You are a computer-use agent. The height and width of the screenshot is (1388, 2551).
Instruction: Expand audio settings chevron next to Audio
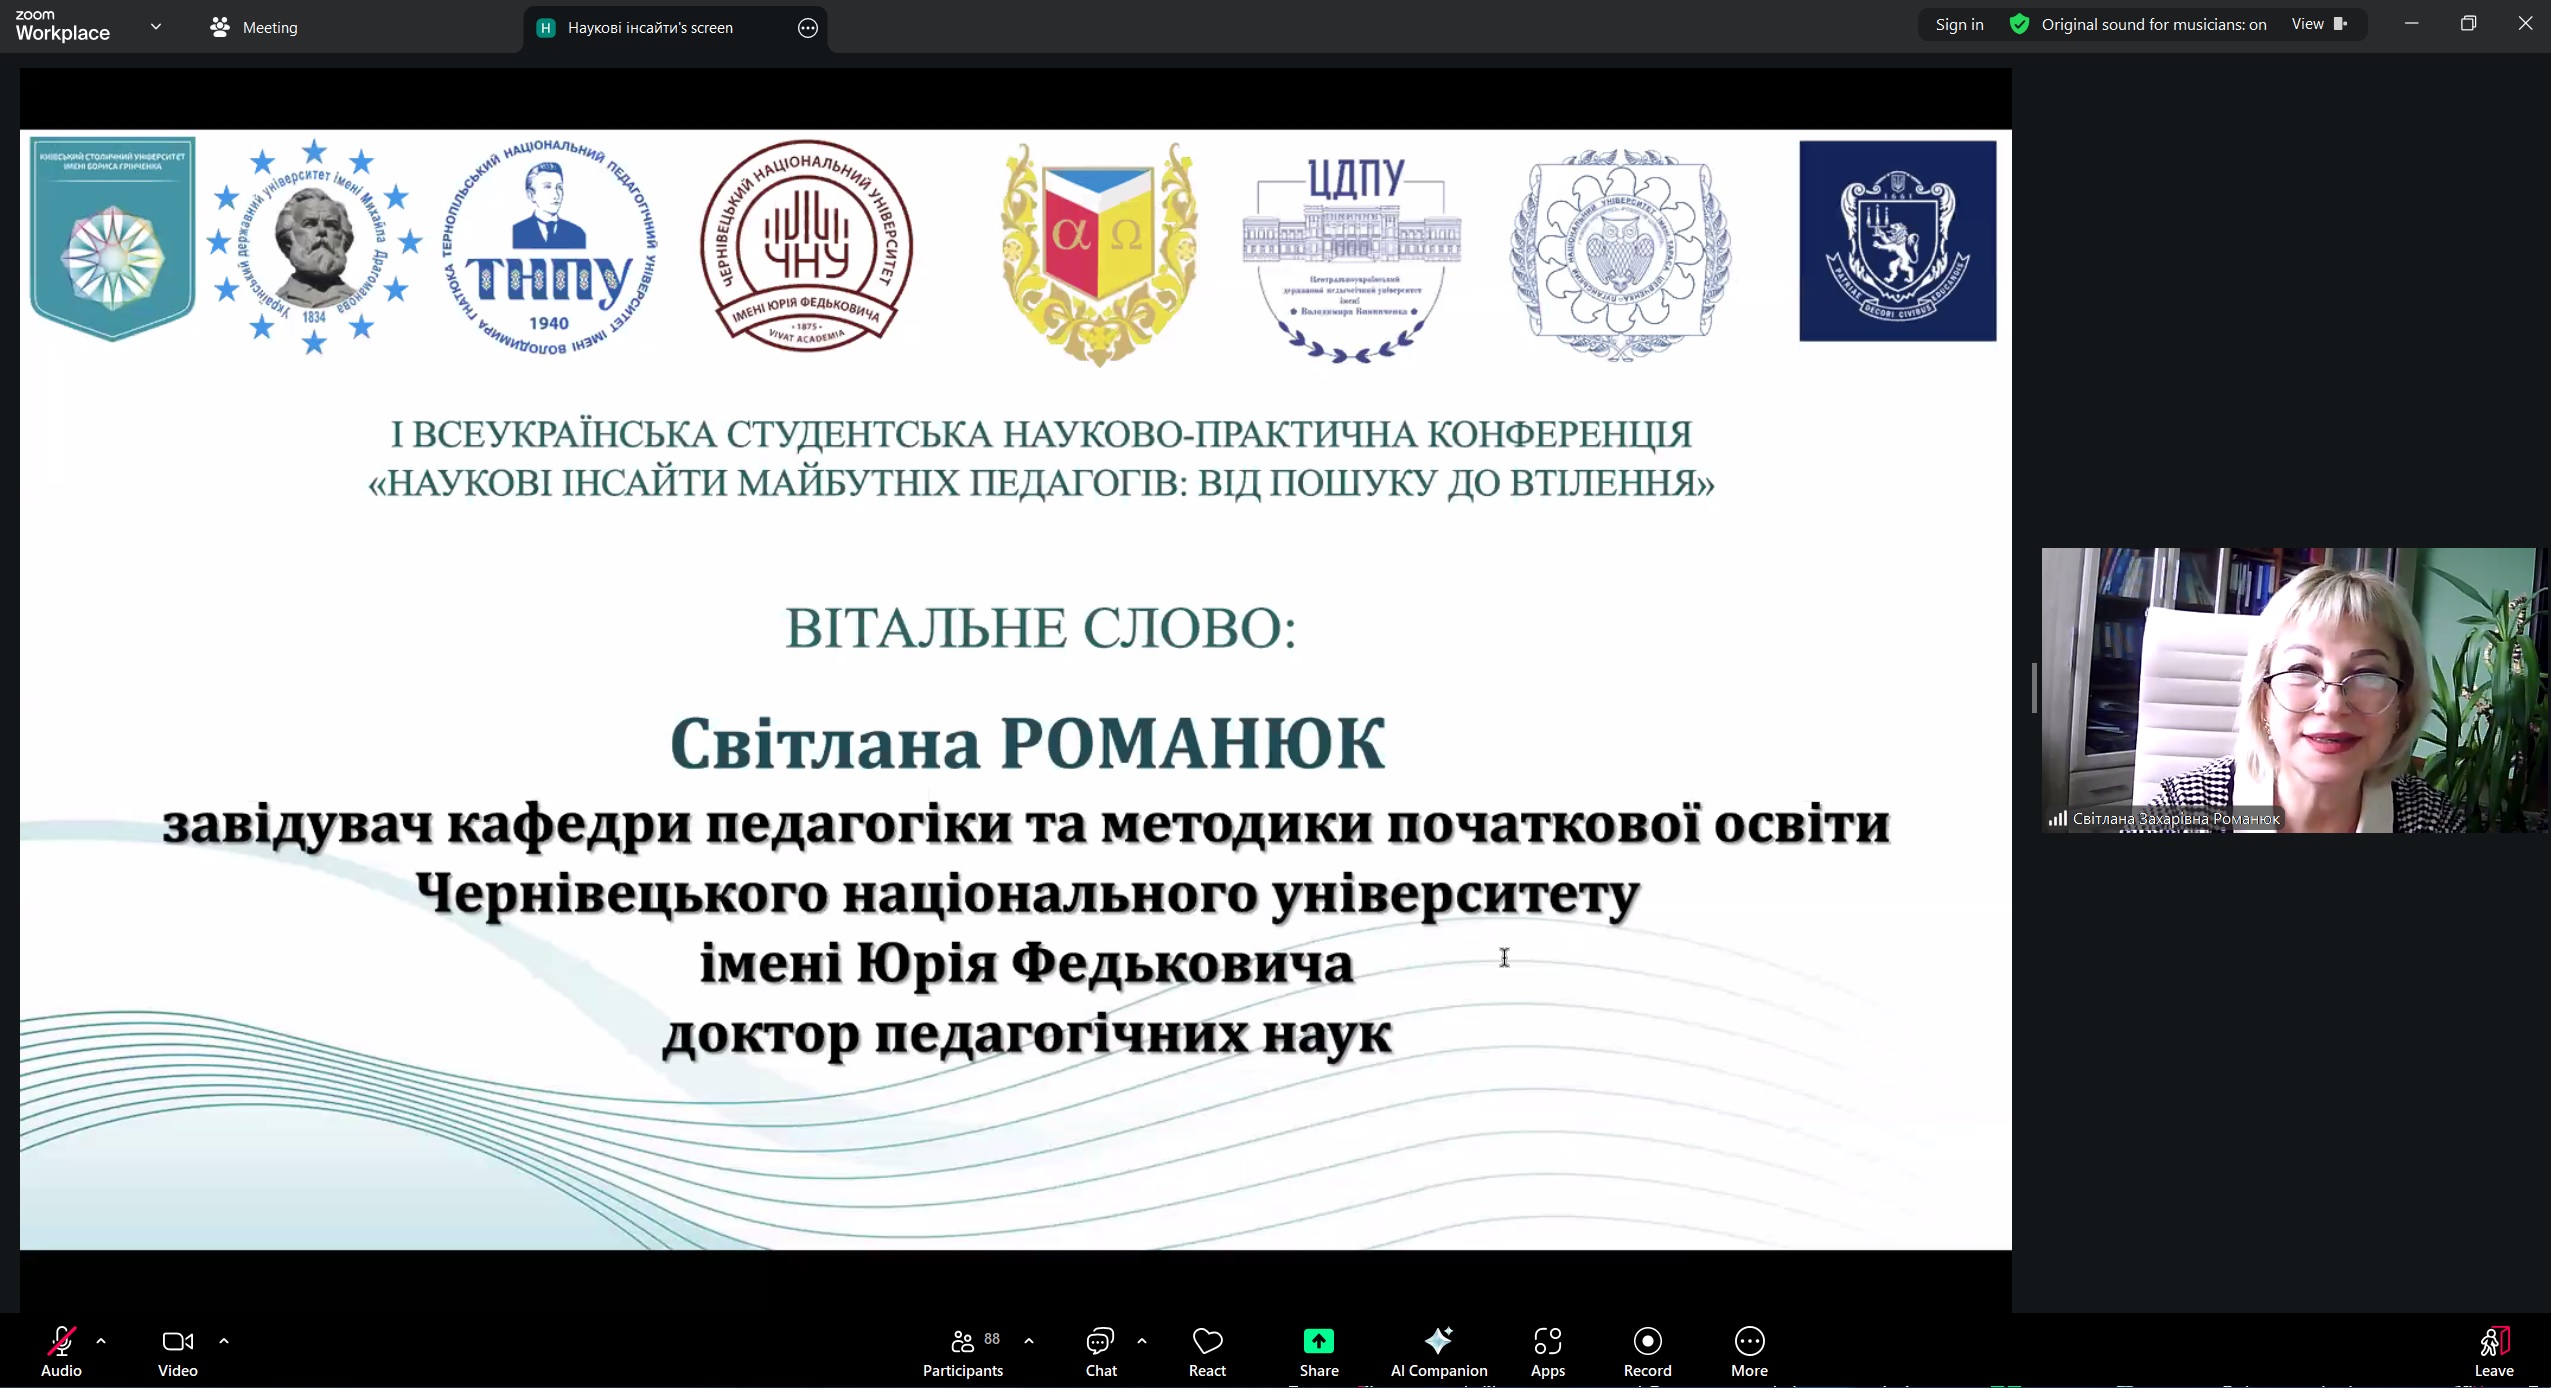(101, 1341)
